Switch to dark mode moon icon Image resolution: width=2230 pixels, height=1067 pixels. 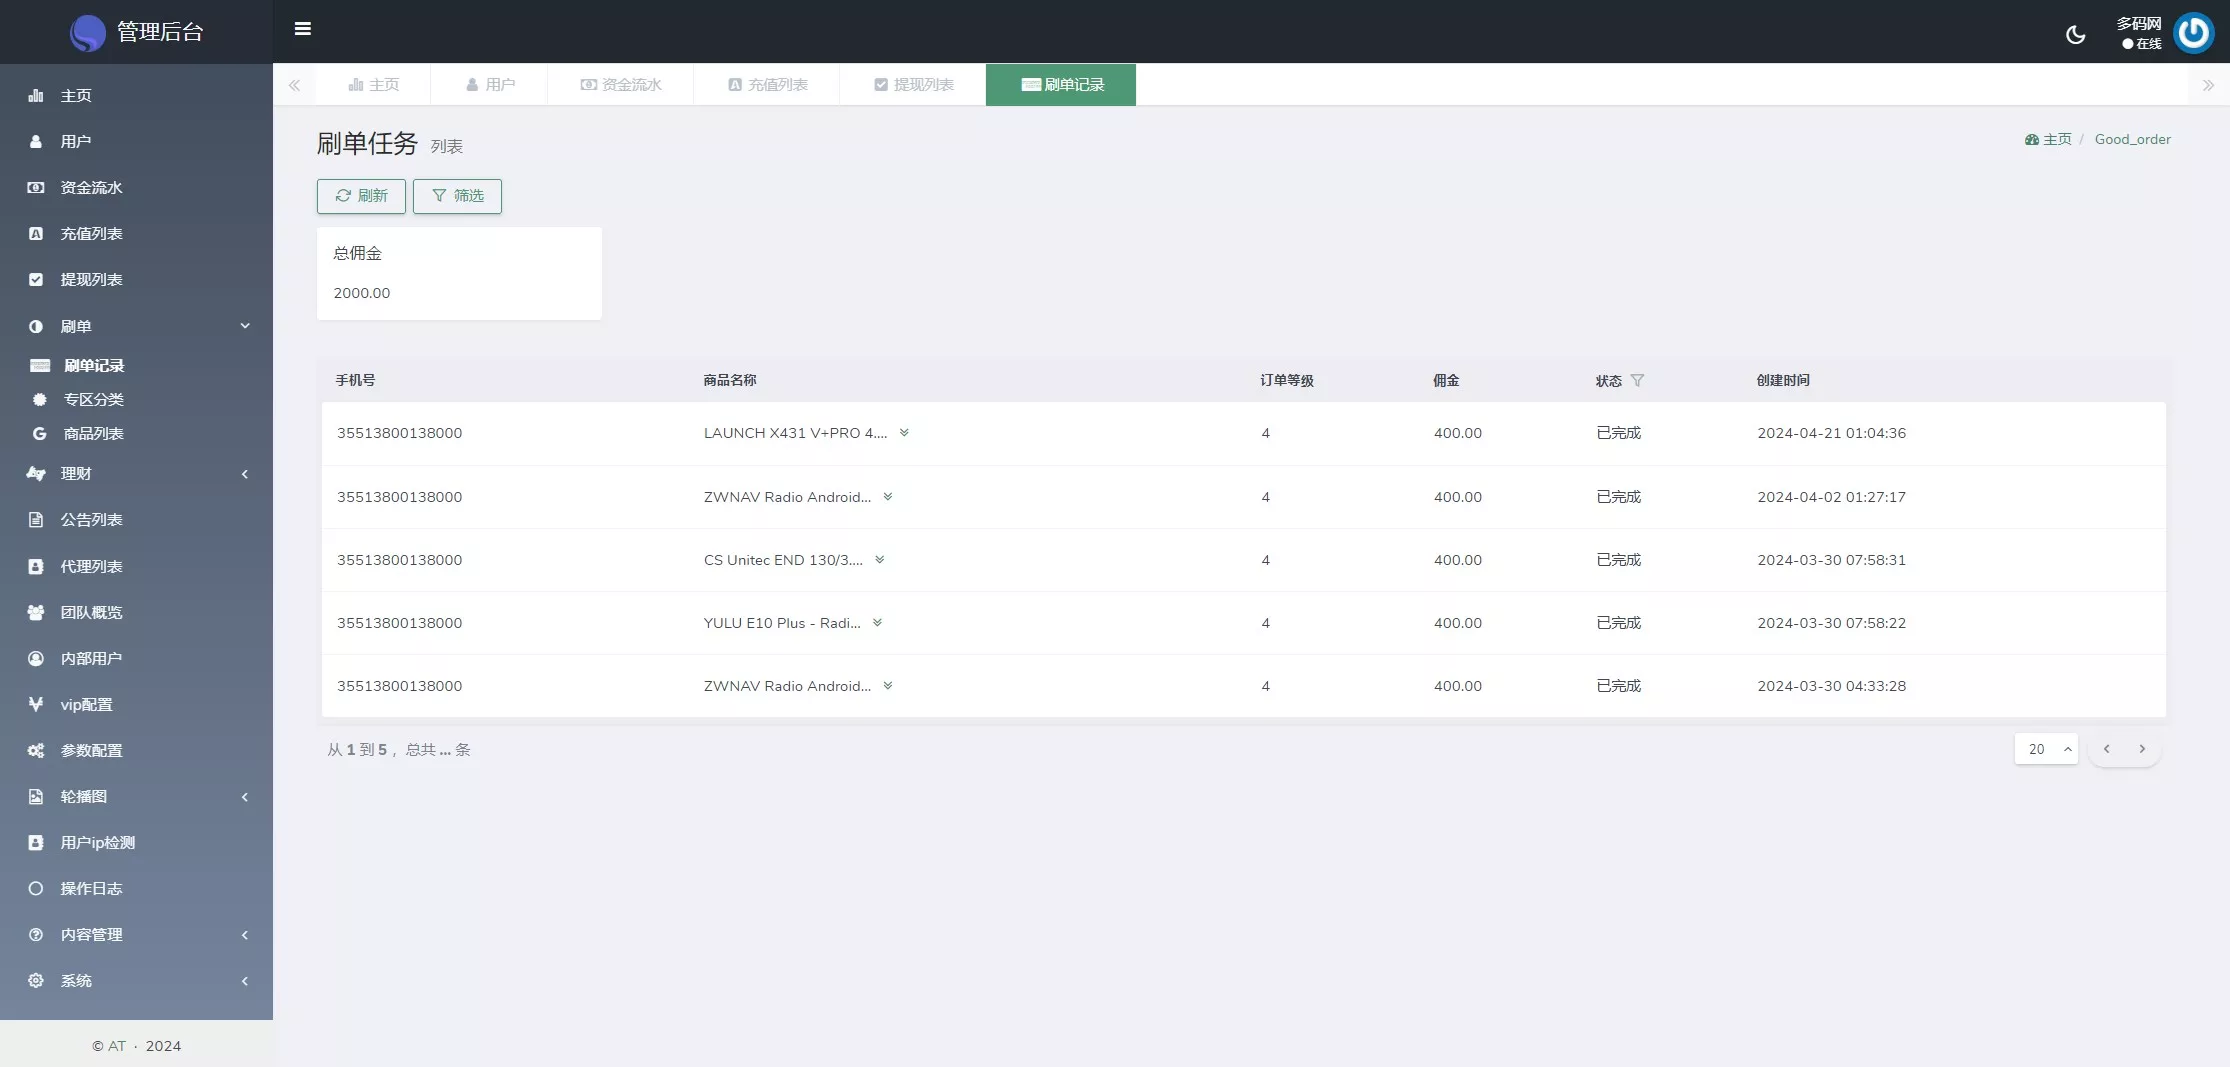pos(2075,35)
